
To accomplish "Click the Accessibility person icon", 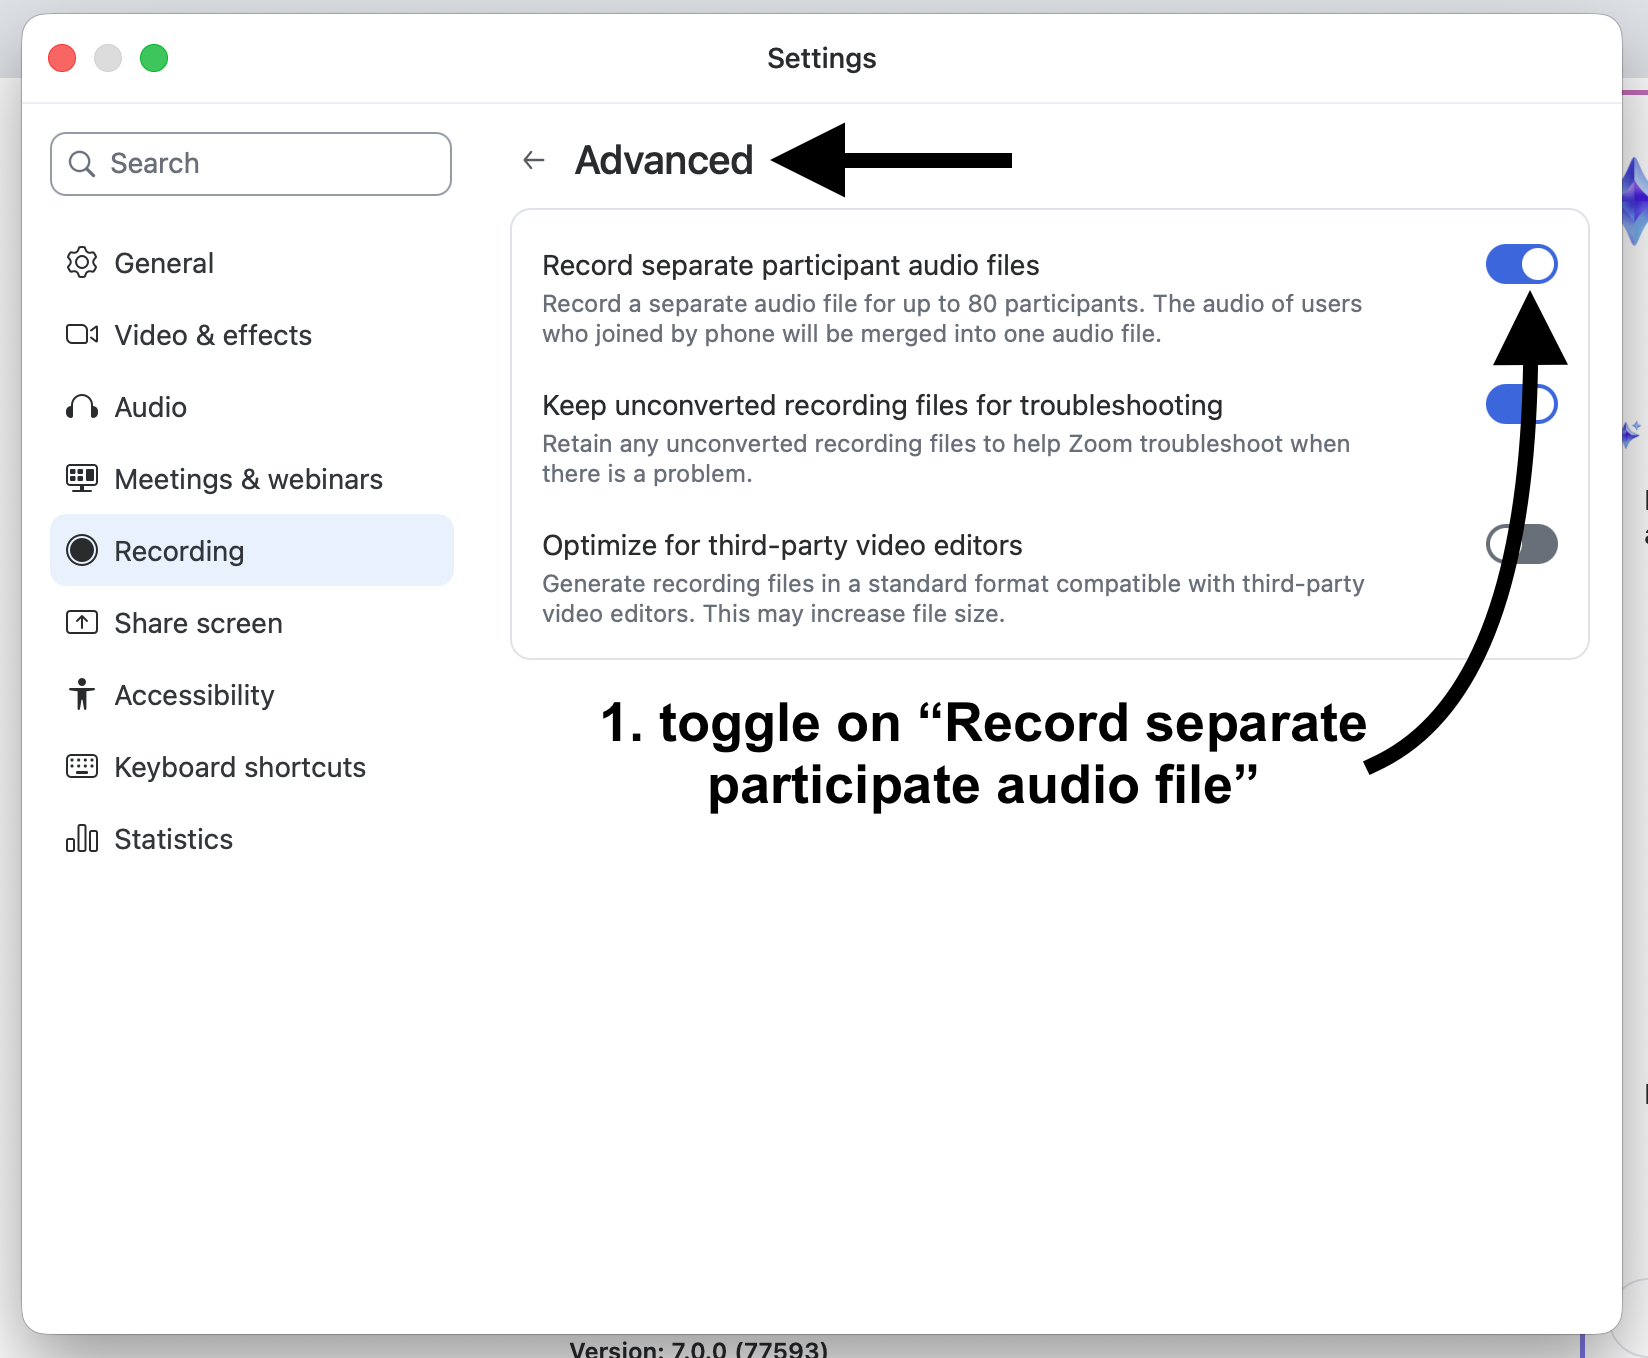I will (82, 695).
